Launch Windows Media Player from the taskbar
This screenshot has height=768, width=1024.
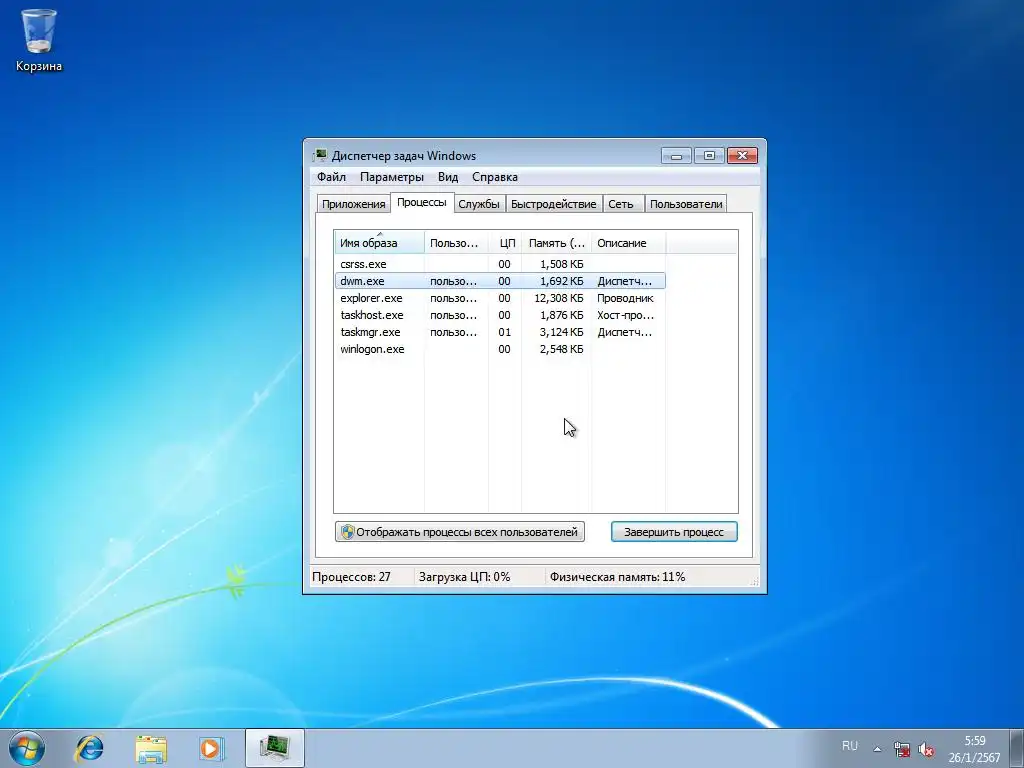coord(211,748)
